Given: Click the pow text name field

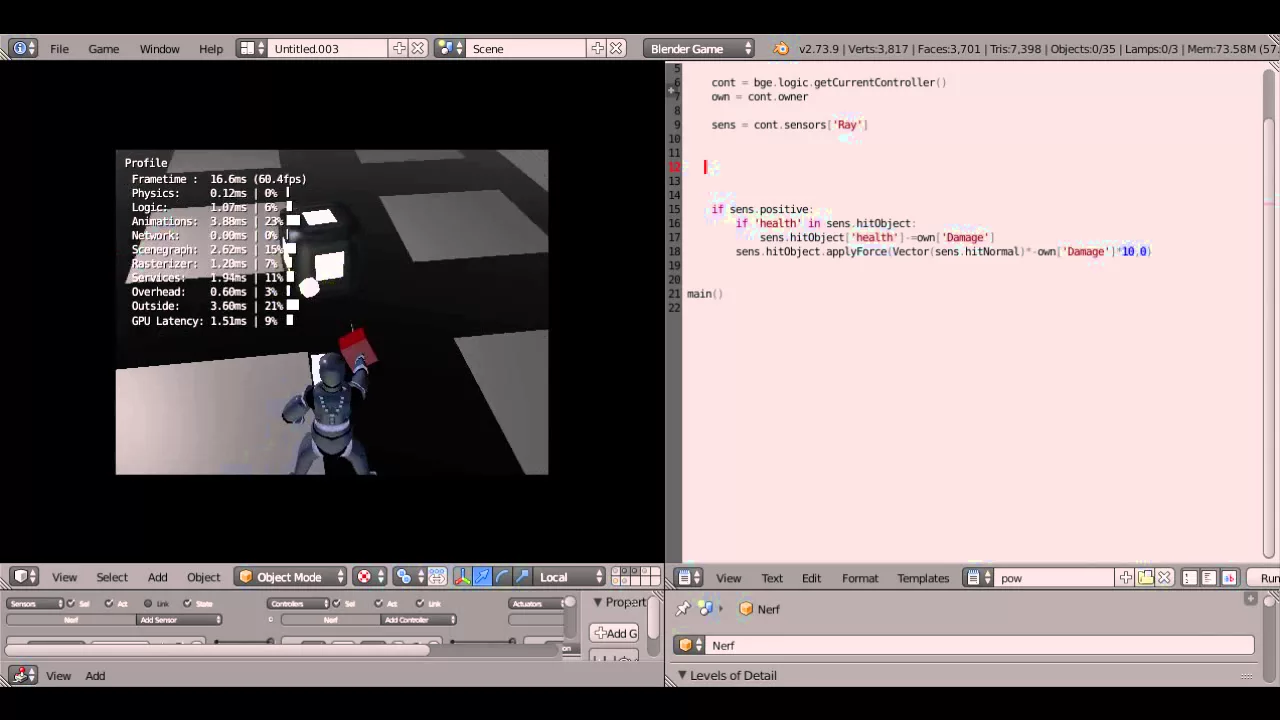Looking at the screenshot, I should [x=1055, y=578].
